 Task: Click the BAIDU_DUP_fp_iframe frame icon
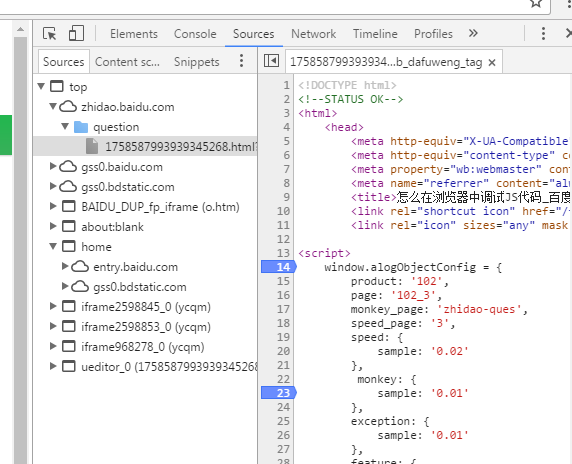point(69,206)
